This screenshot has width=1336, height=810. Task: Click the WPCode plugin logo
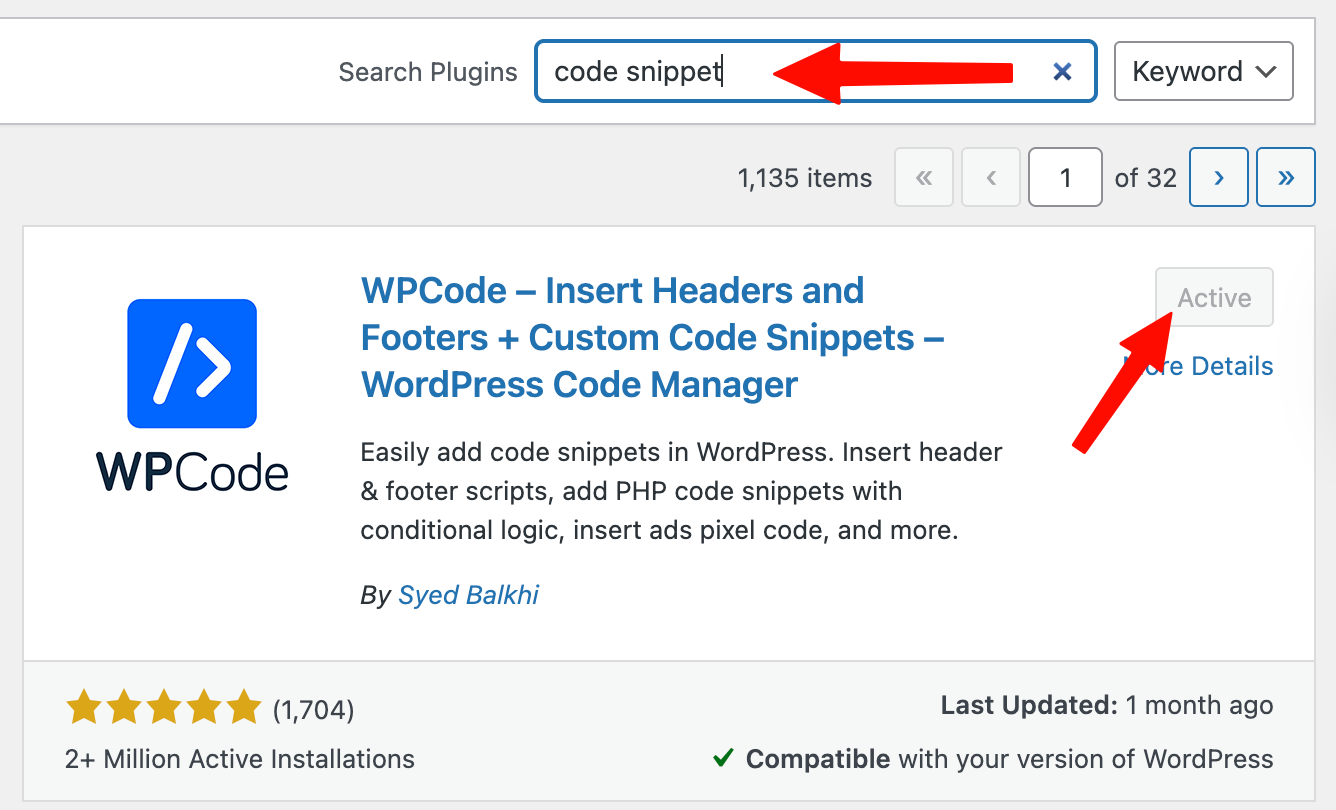click(192, 395)
